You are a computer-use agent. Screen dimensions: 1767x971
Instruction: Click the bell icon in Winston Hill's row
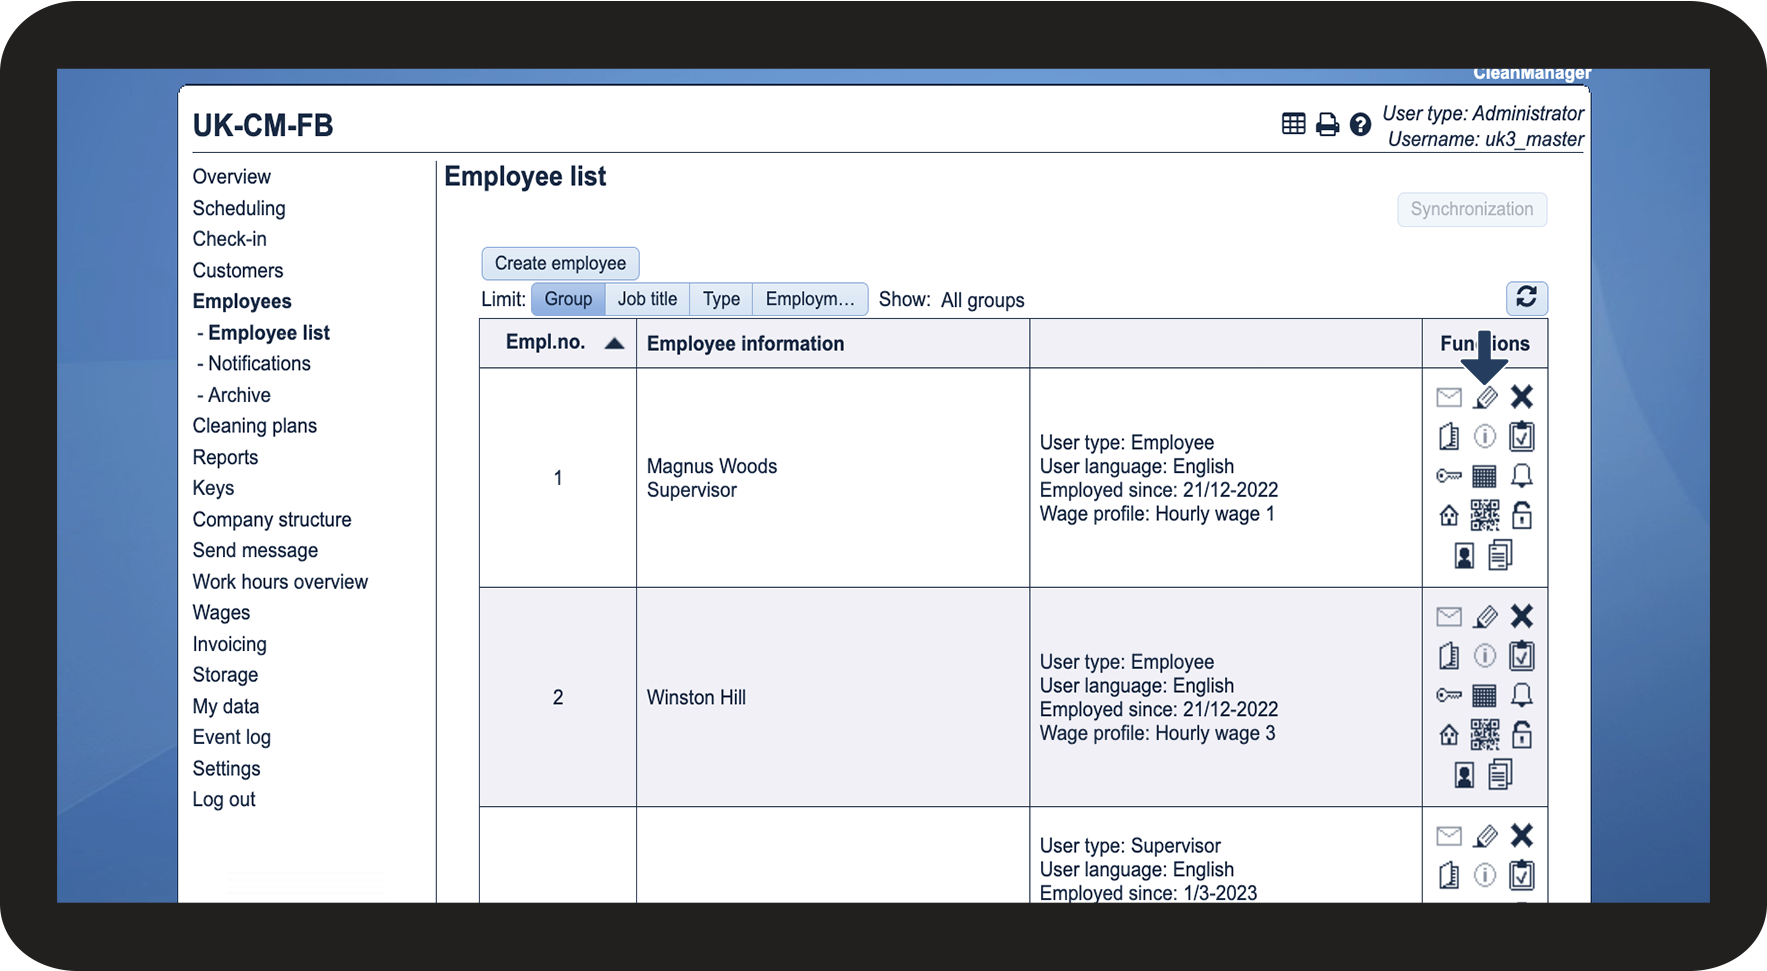click(1521, 695)
